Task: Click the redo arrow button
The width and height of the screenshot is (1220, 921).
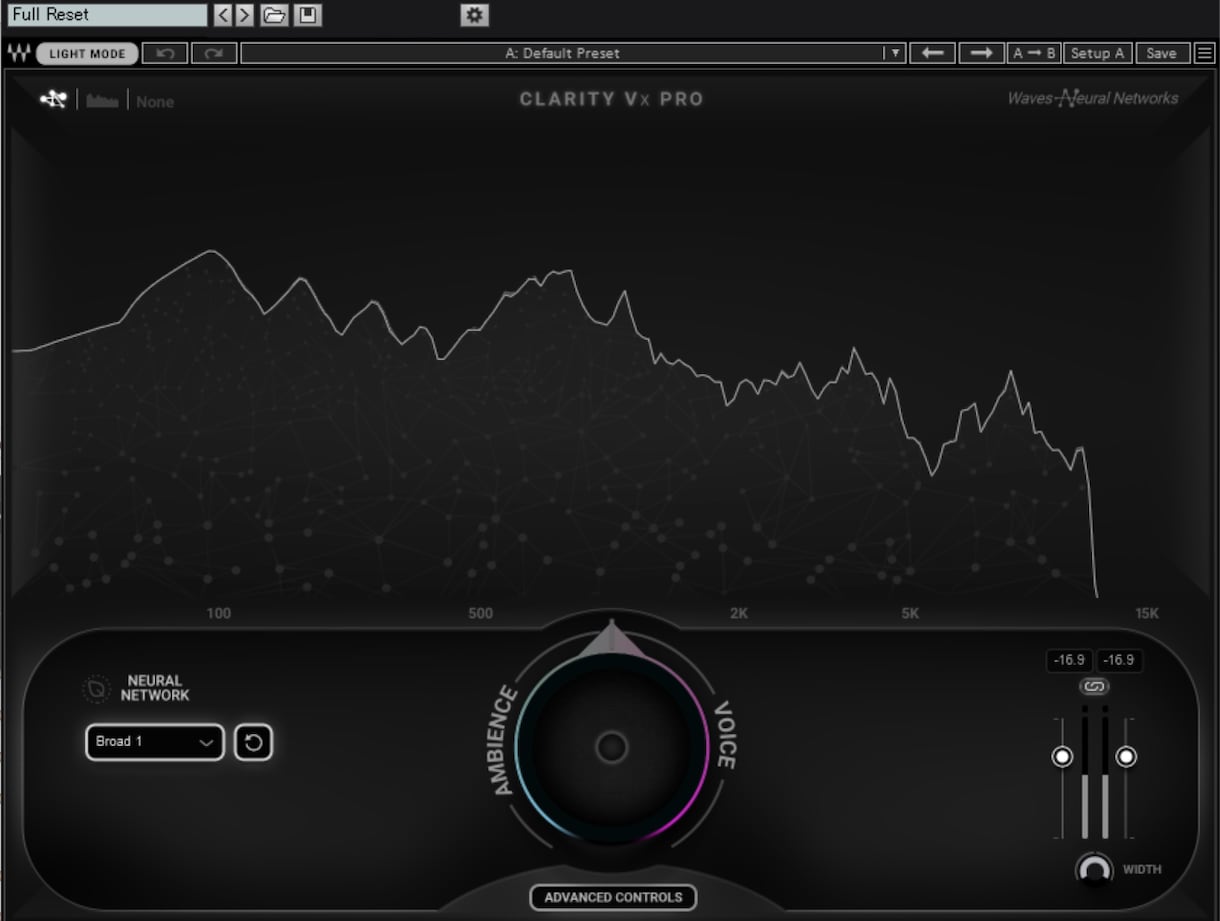Action: click(214, 53)
